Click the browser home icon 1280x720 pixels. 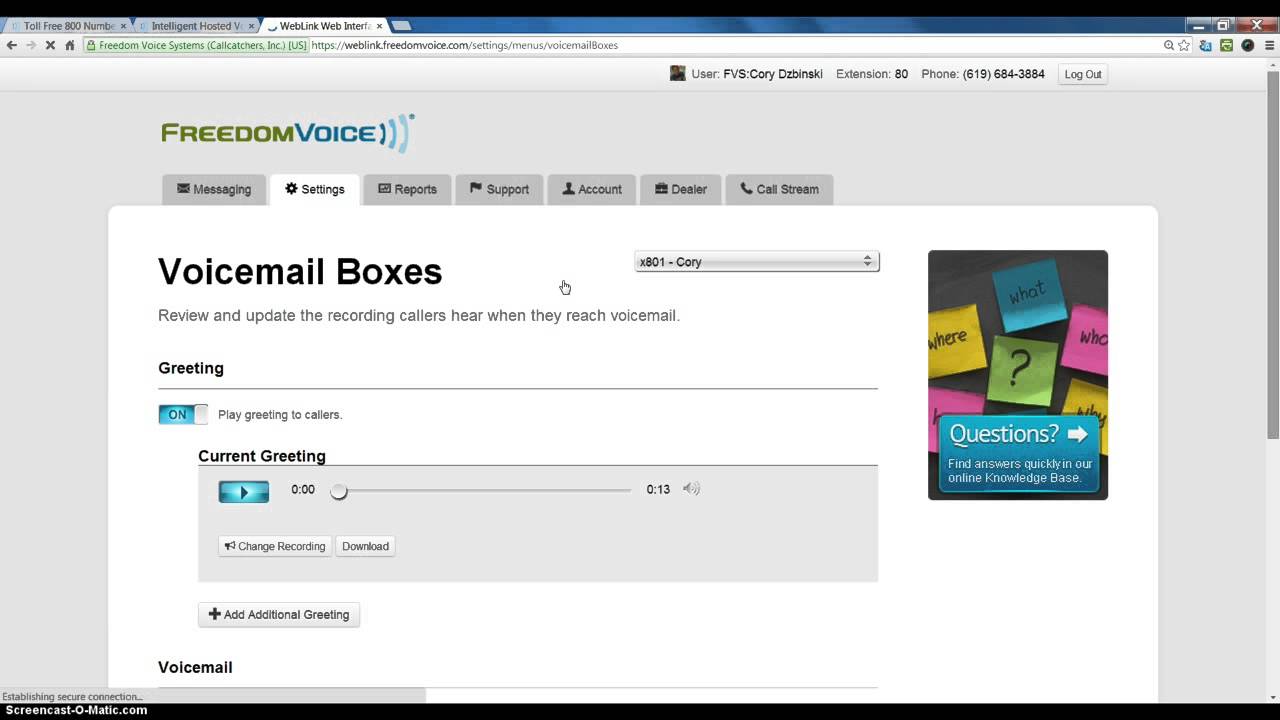70,45
